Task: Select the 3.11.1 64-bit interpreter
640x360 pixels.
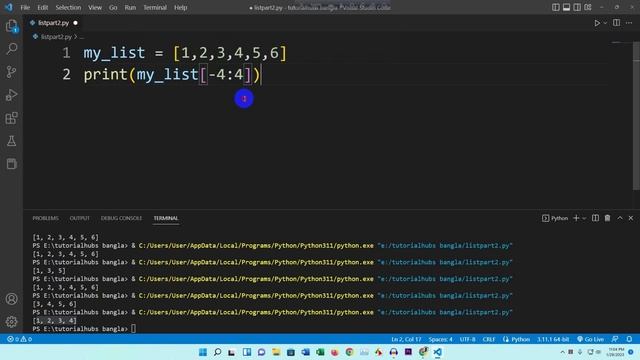Action: tap(553, 339)
